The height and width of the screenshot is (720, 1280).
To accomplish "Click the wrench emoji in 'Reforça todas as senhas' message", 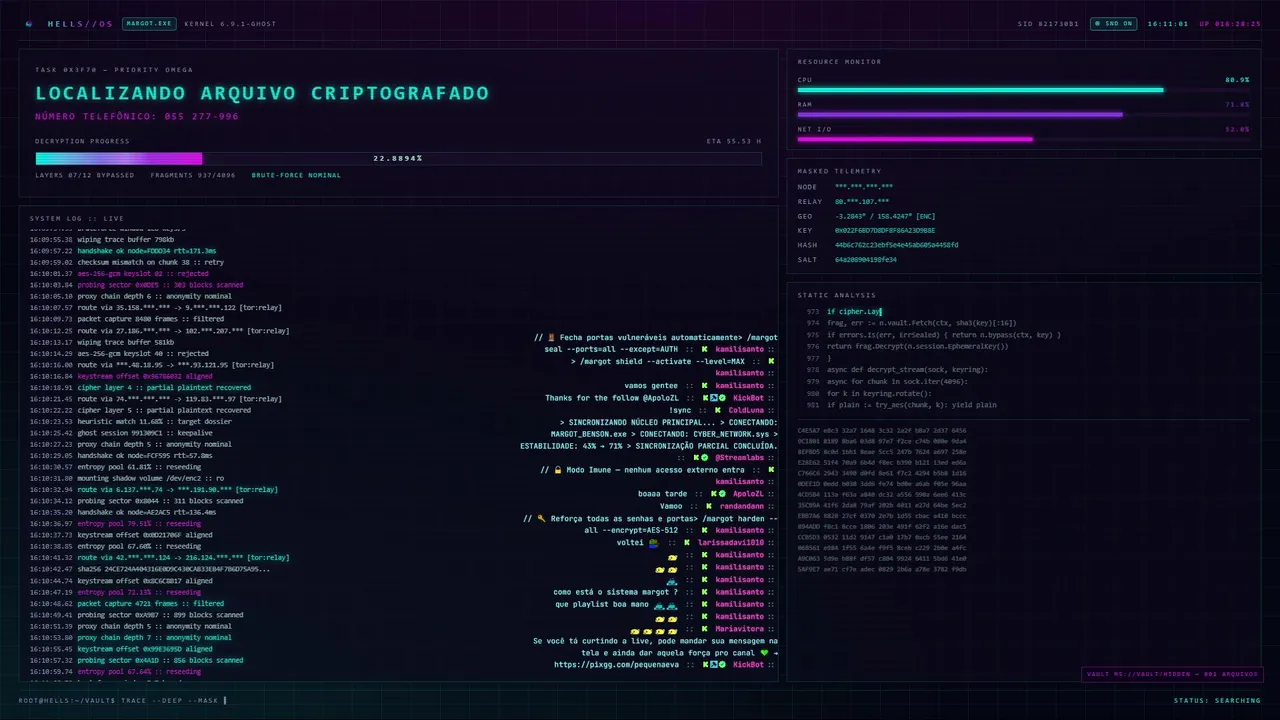I will click(x=541, y=518).
